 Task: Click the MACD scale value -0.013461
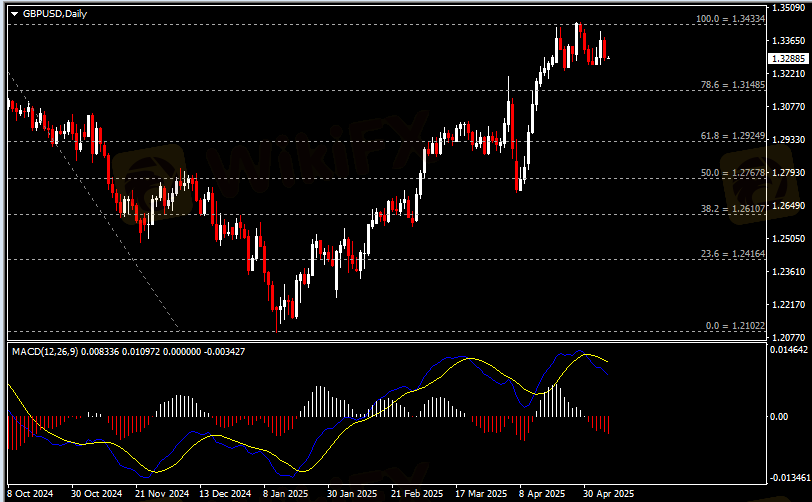click(x=789, y=478)
